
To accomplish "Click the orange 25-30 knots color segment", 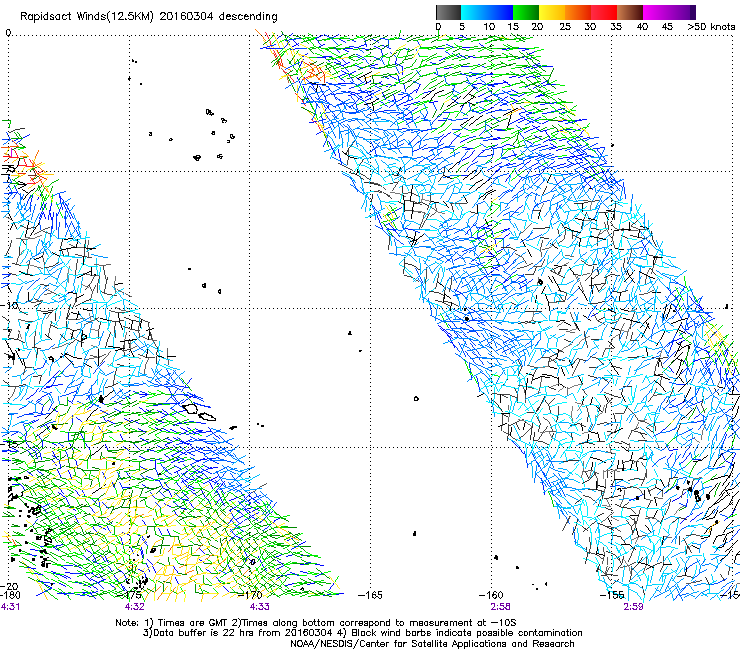I will 578,12.
